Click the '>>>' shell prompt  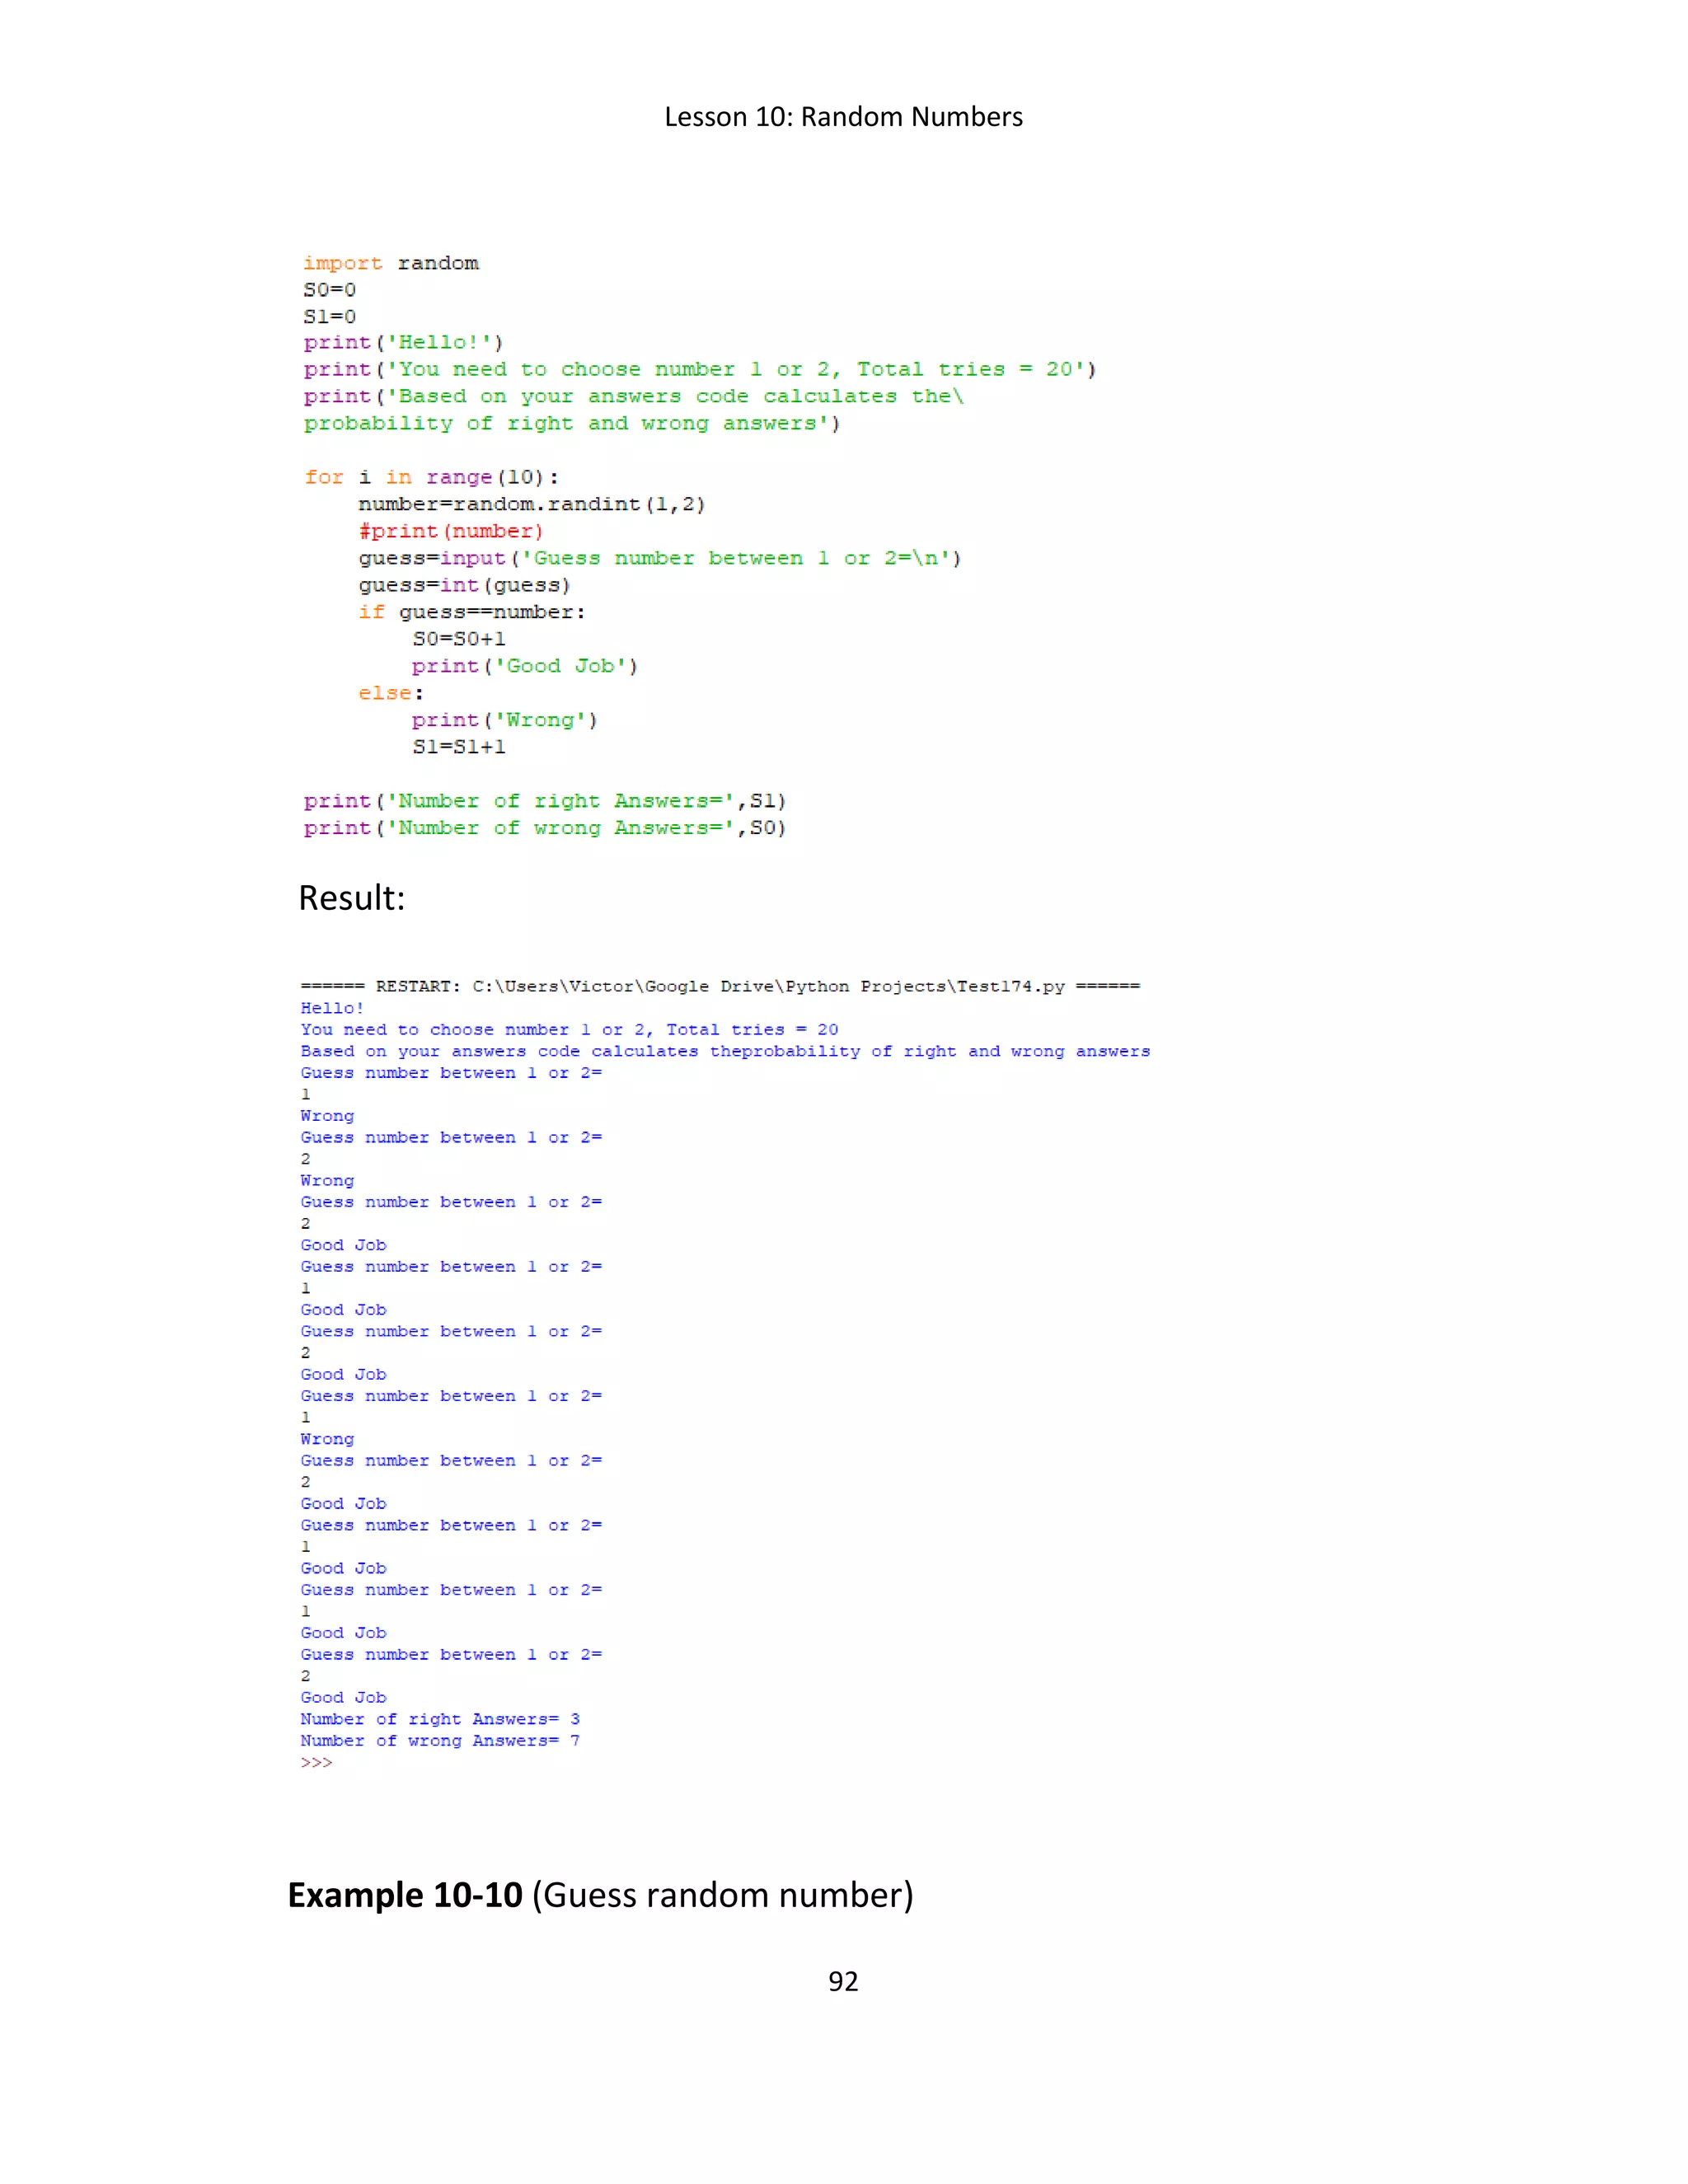point(316,1763)
